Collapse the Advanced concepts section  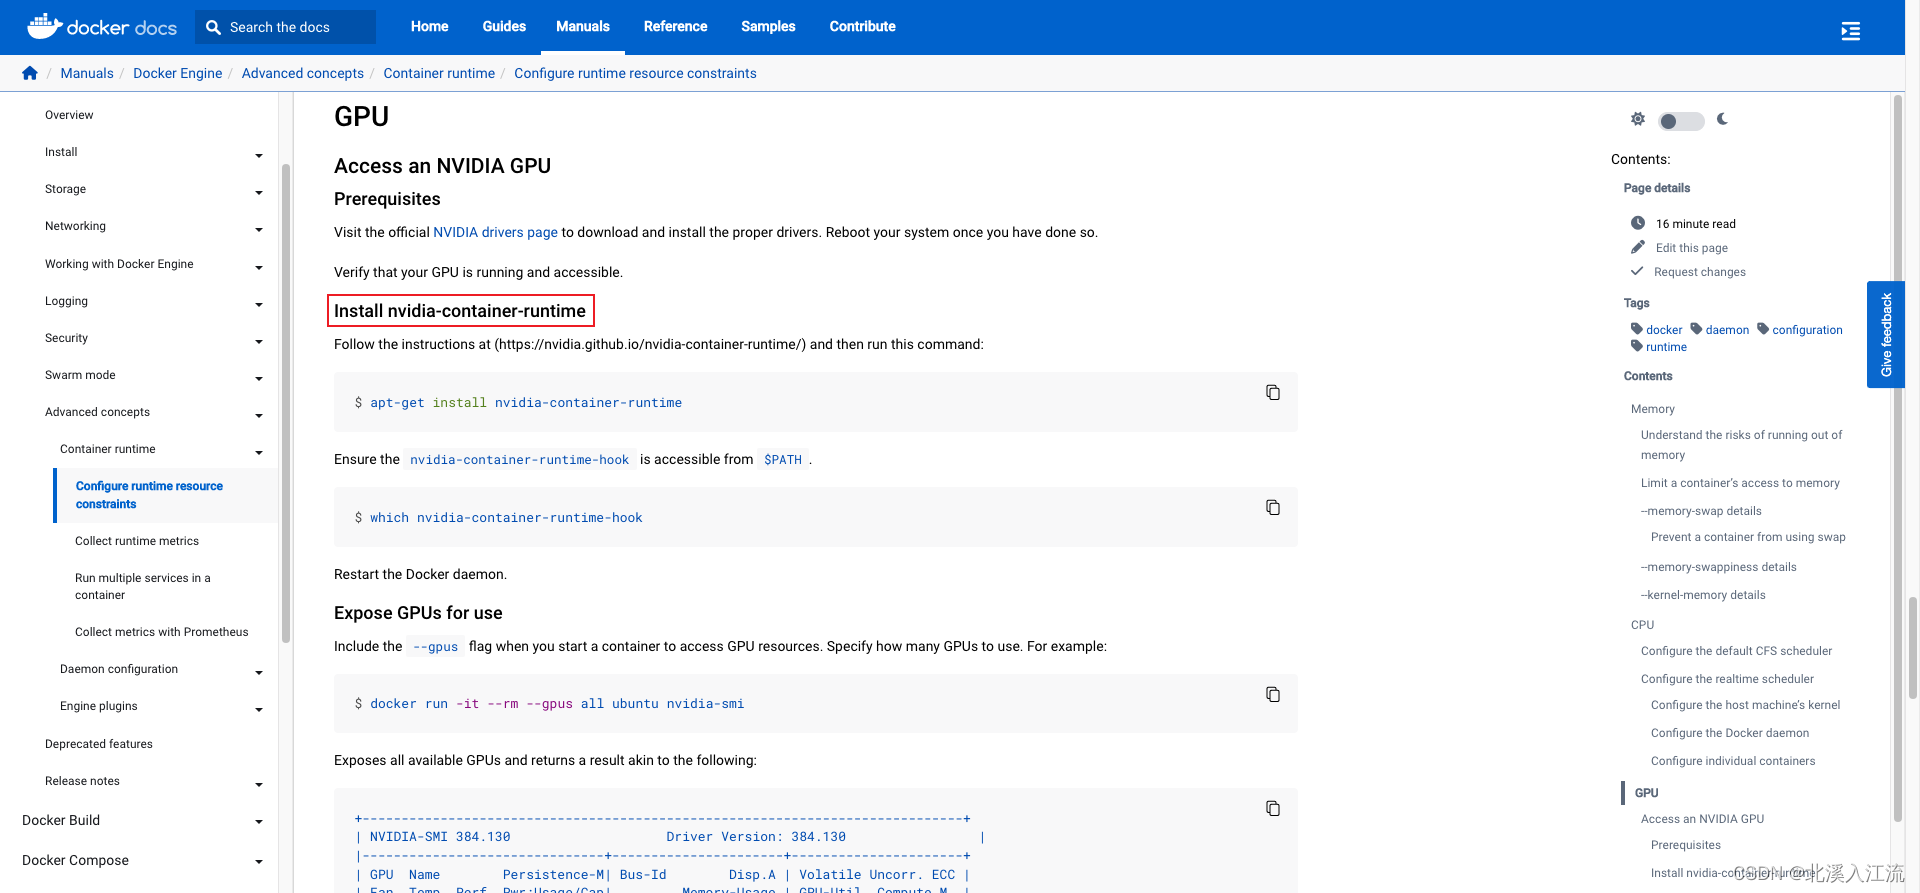coord(259,415)
